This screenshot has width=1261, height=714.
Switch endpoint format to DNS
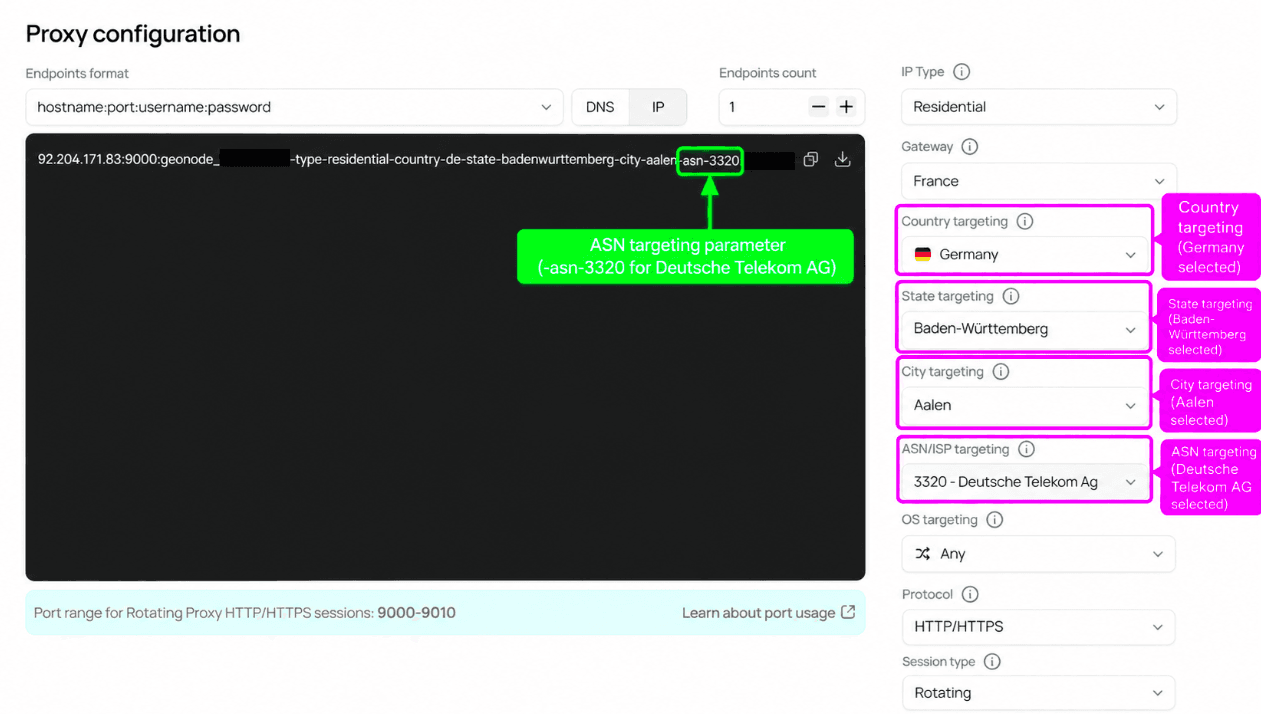(x=600, y=107)
